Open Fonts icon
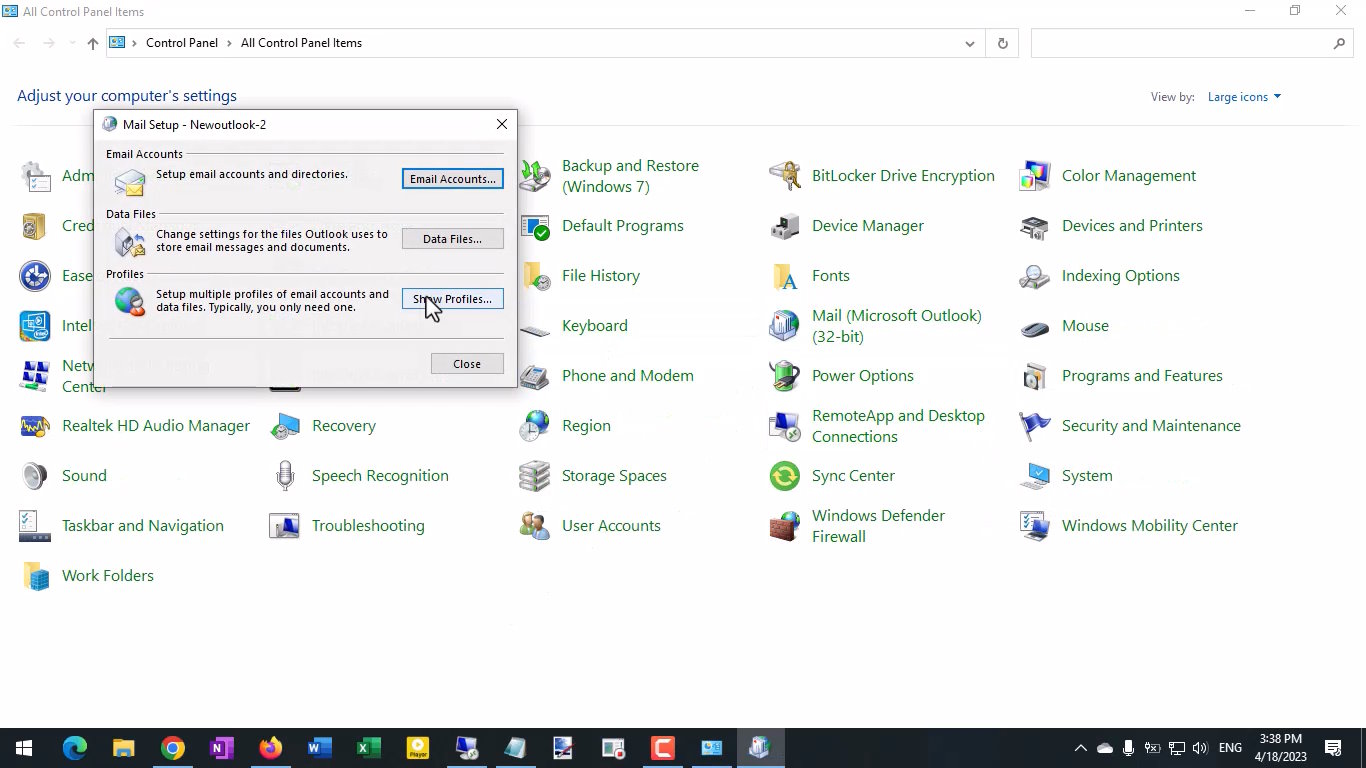Image resolution: width=1366 pixels, height=768 pixels. click(x=785, y=276)
